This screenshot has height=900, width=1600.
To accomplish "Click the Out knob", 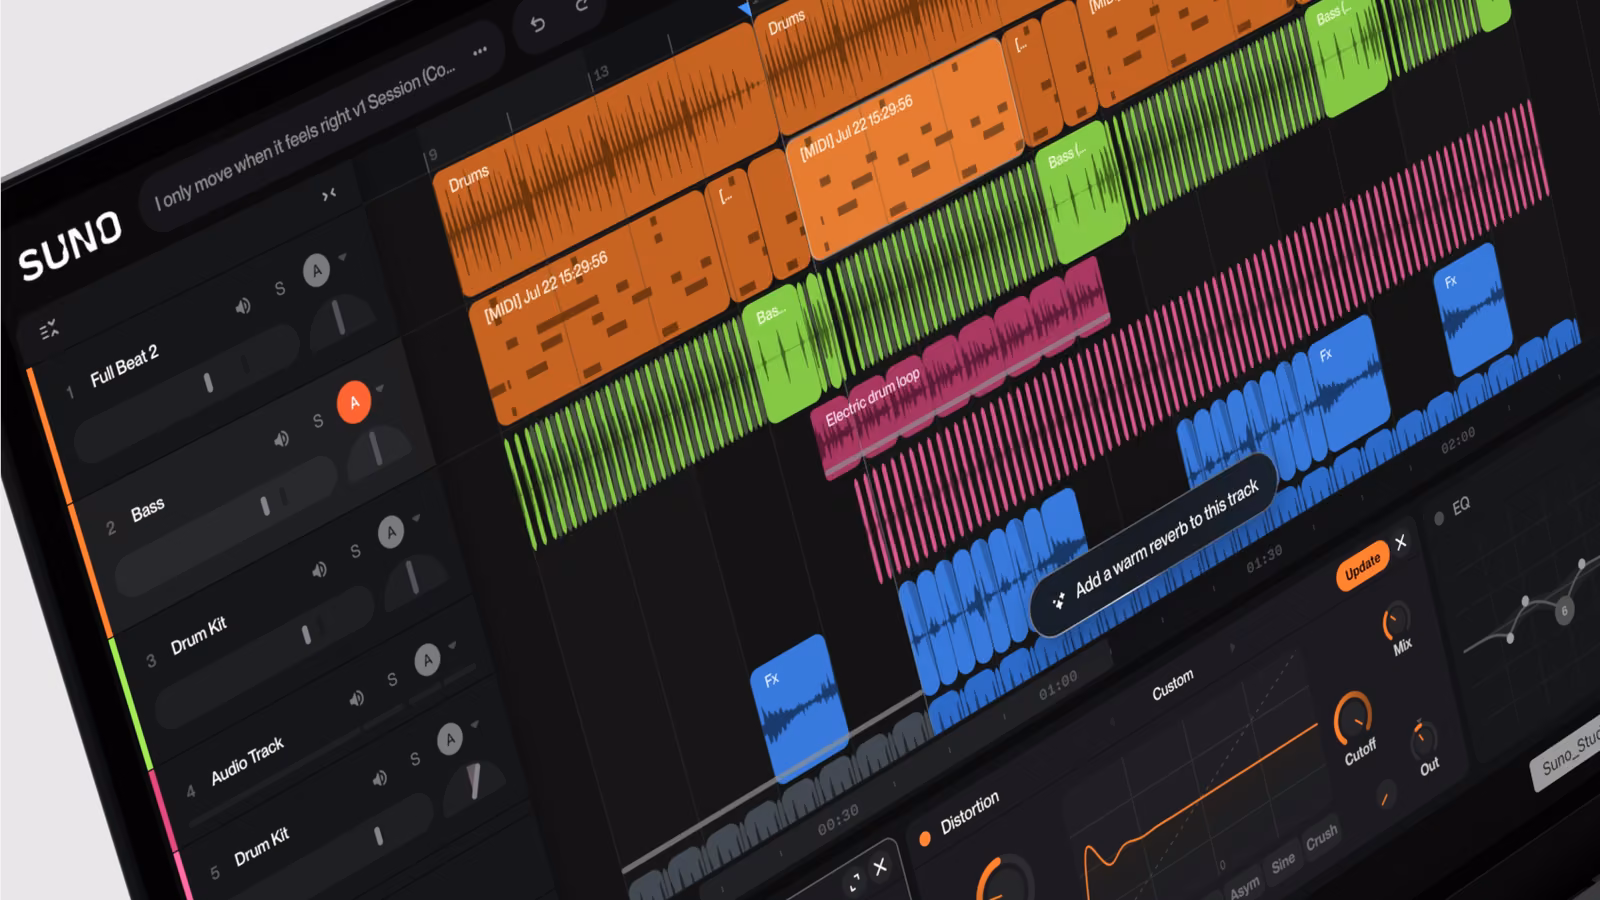I will point(1422,738).
